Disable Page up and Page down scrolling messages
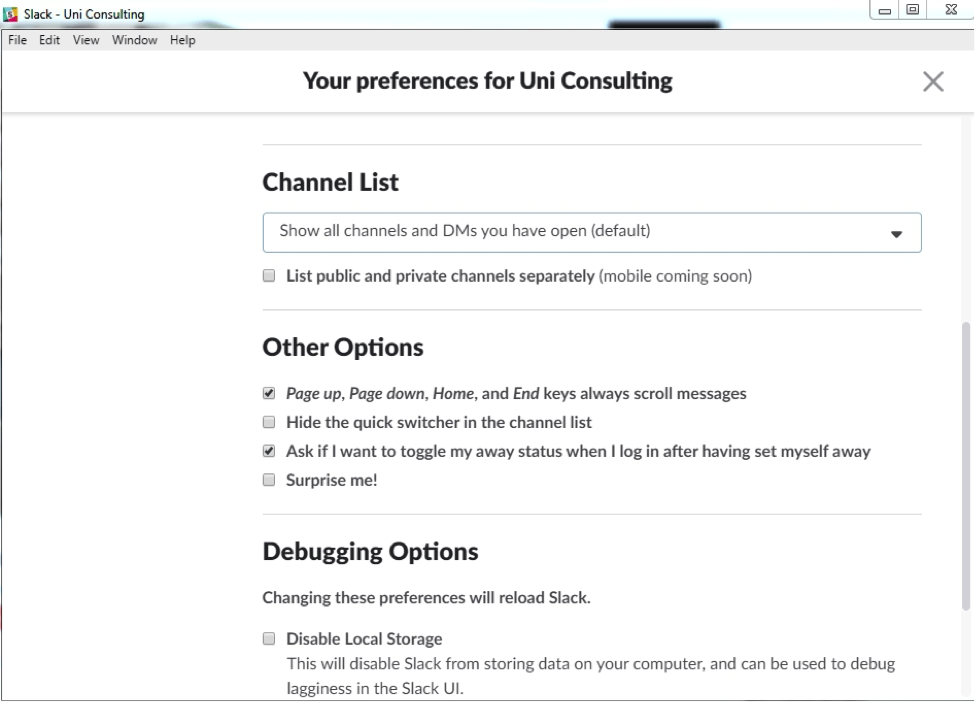This screenshot has width=975, height=702. (268, 393)
